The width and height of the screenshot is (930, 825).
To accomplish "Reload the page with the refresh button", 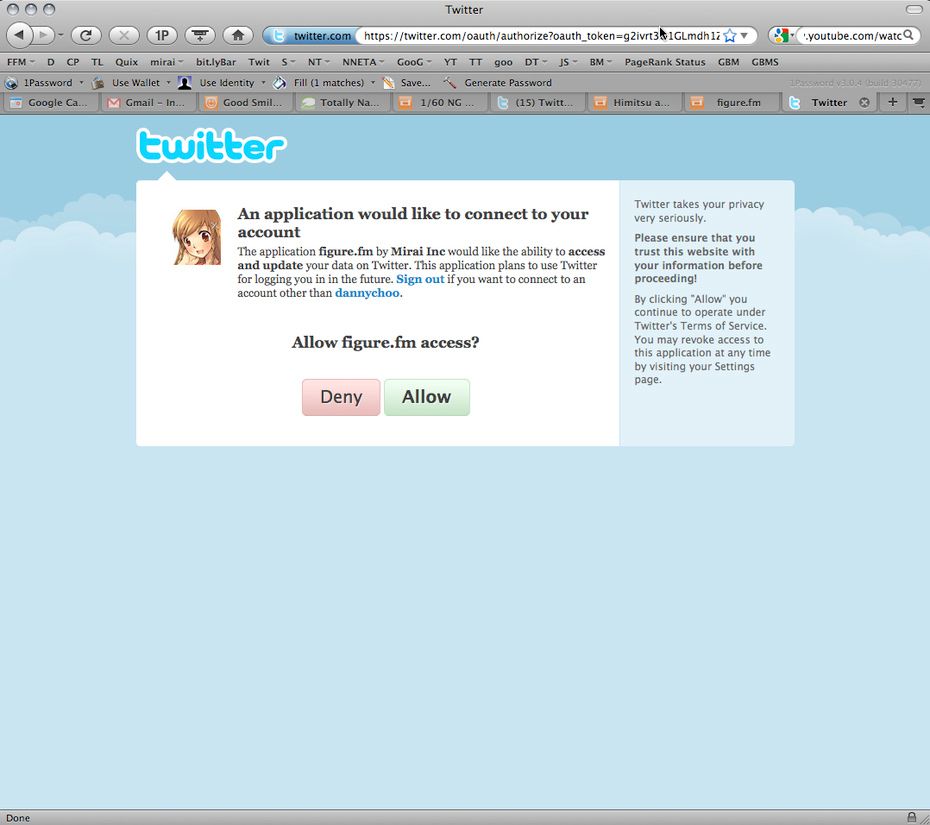I will click(x=86, y=35).
